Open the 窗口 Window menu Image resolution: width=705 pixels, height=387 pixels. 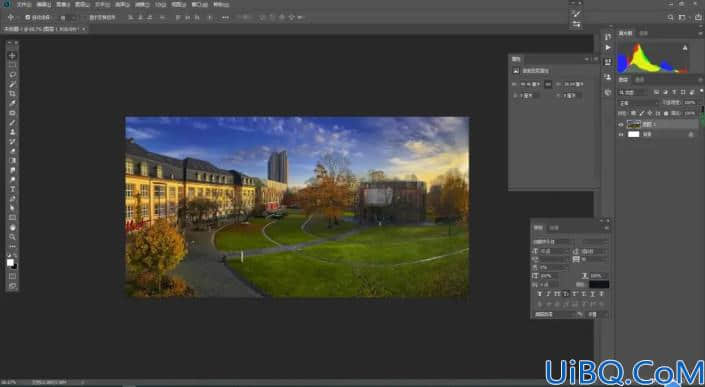coord(199,4)
